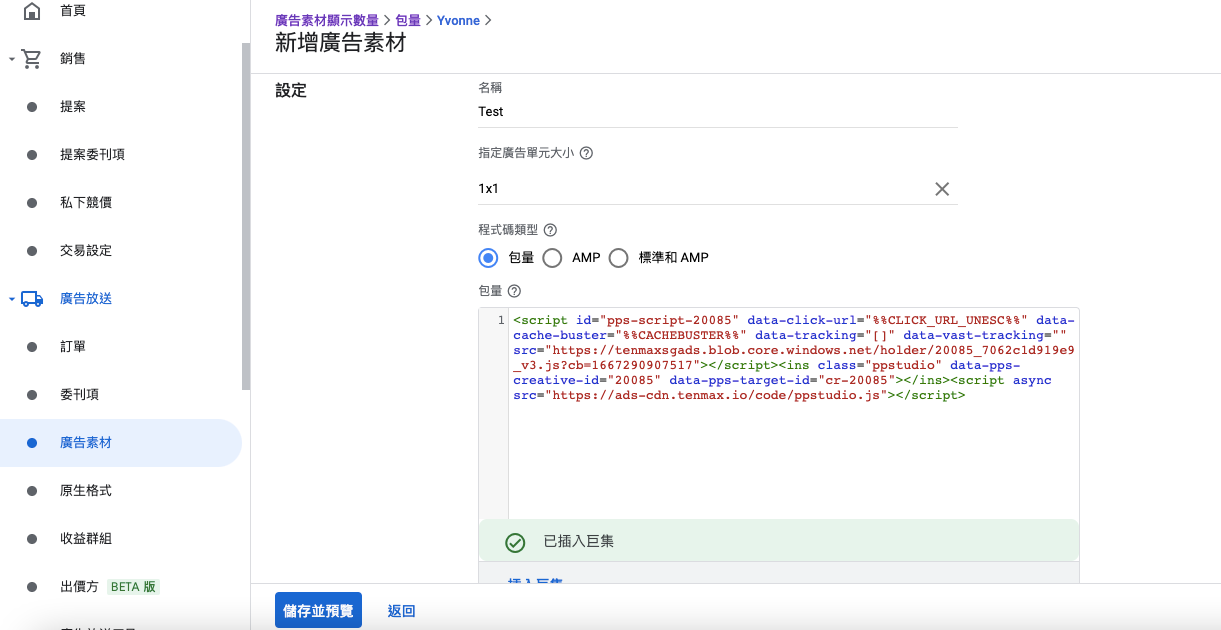1221x630 pixels.
Task: Click the 名稱 field containing Test
Action: (x=718, y=112)
